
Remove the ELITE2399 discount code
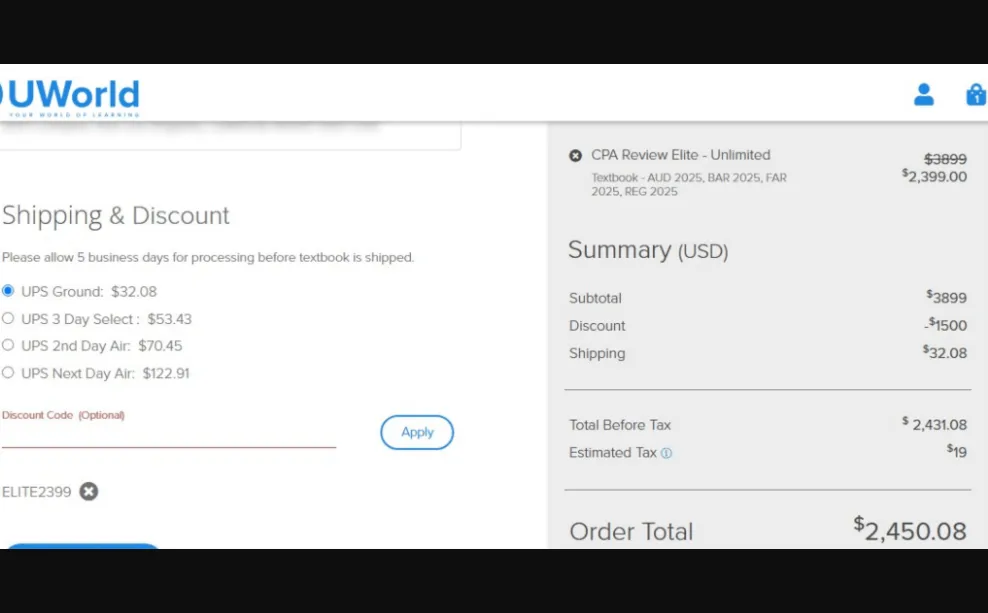89,491
